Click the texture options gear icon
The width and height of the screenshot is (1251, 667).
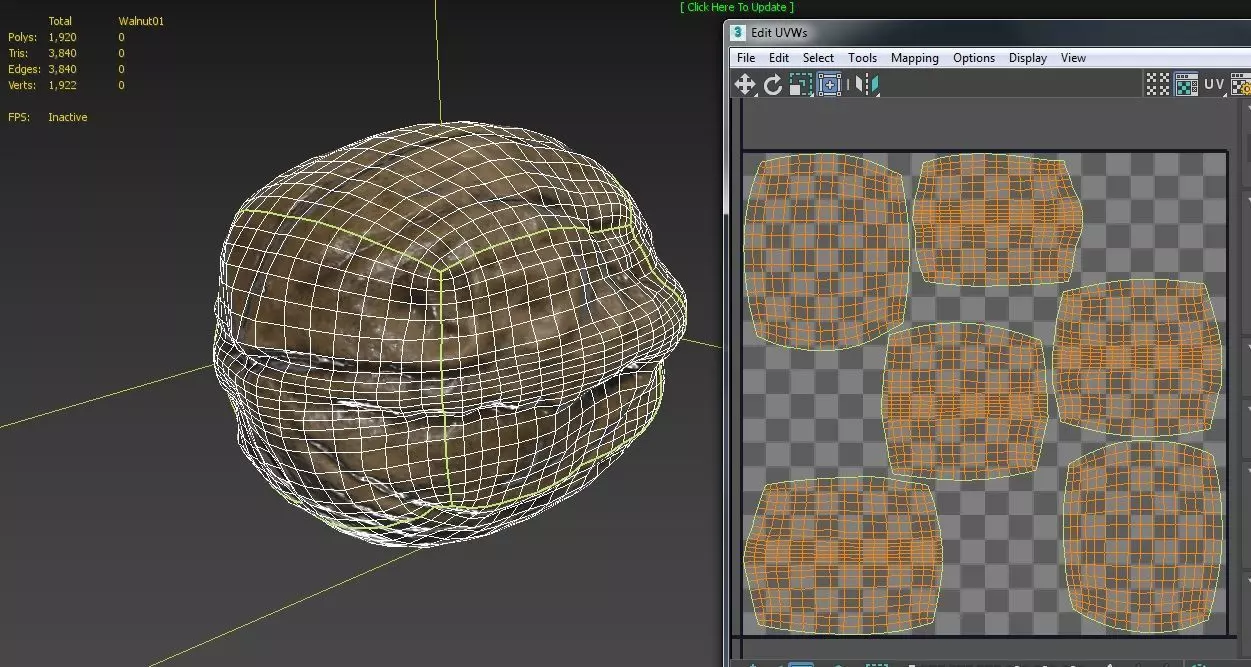click(1242, 85)
